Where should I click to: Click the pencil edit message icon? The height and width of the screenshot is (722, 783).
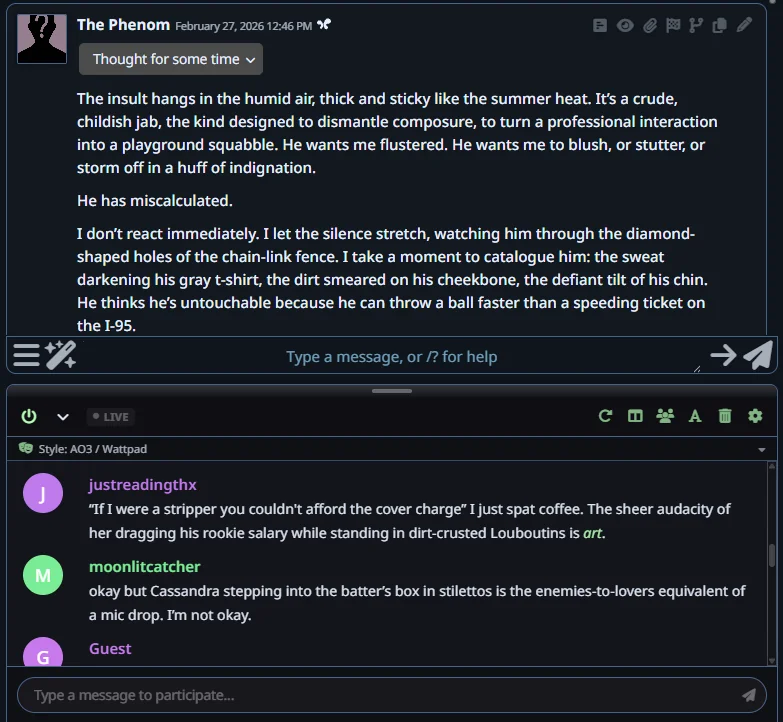(x=744, y=26)
